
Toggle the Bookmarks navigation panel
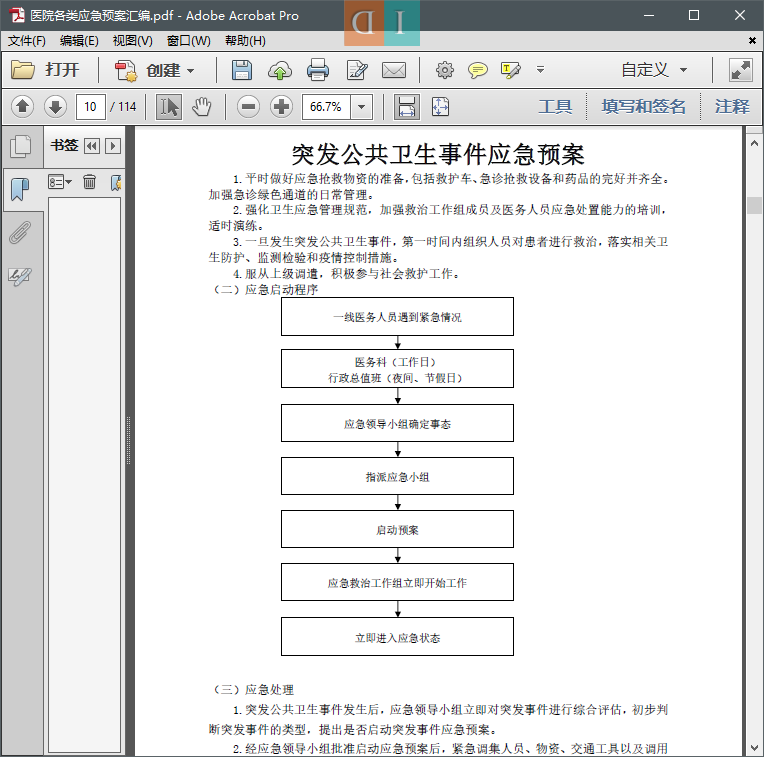pyautogui.click(x=20, y=189)
